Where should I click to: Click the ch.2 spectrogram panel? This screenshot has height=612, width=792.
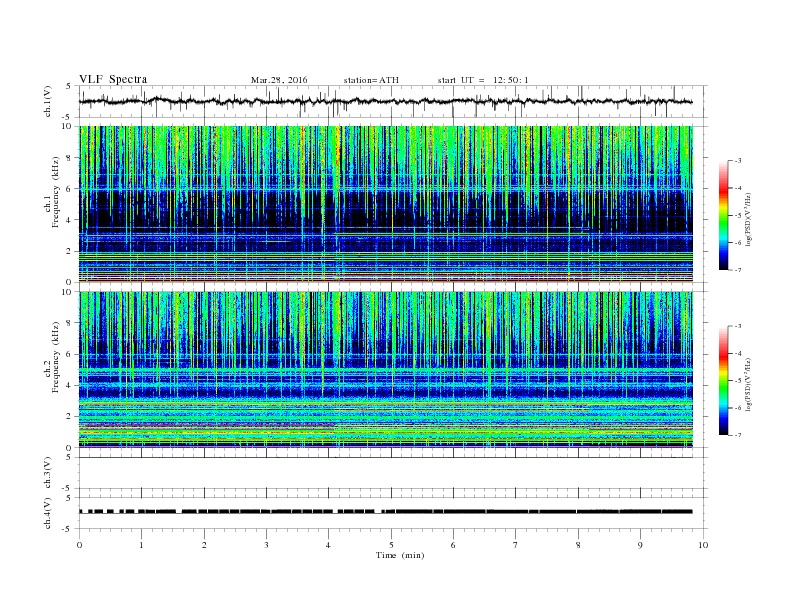[386, 370]
